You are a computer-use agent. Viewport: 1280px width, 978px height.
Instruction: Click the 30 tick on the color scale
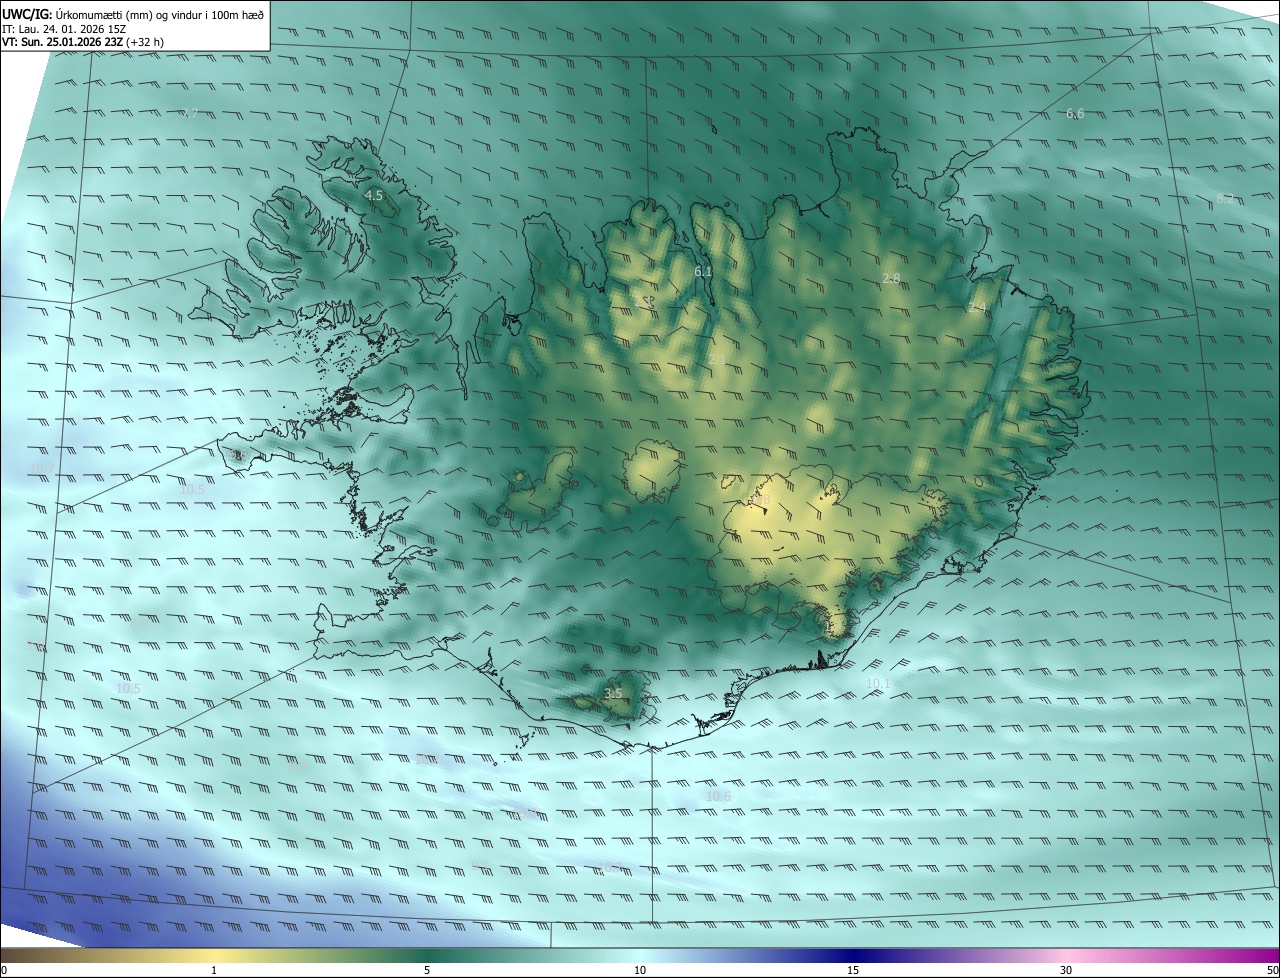[x=1066, y=971]
